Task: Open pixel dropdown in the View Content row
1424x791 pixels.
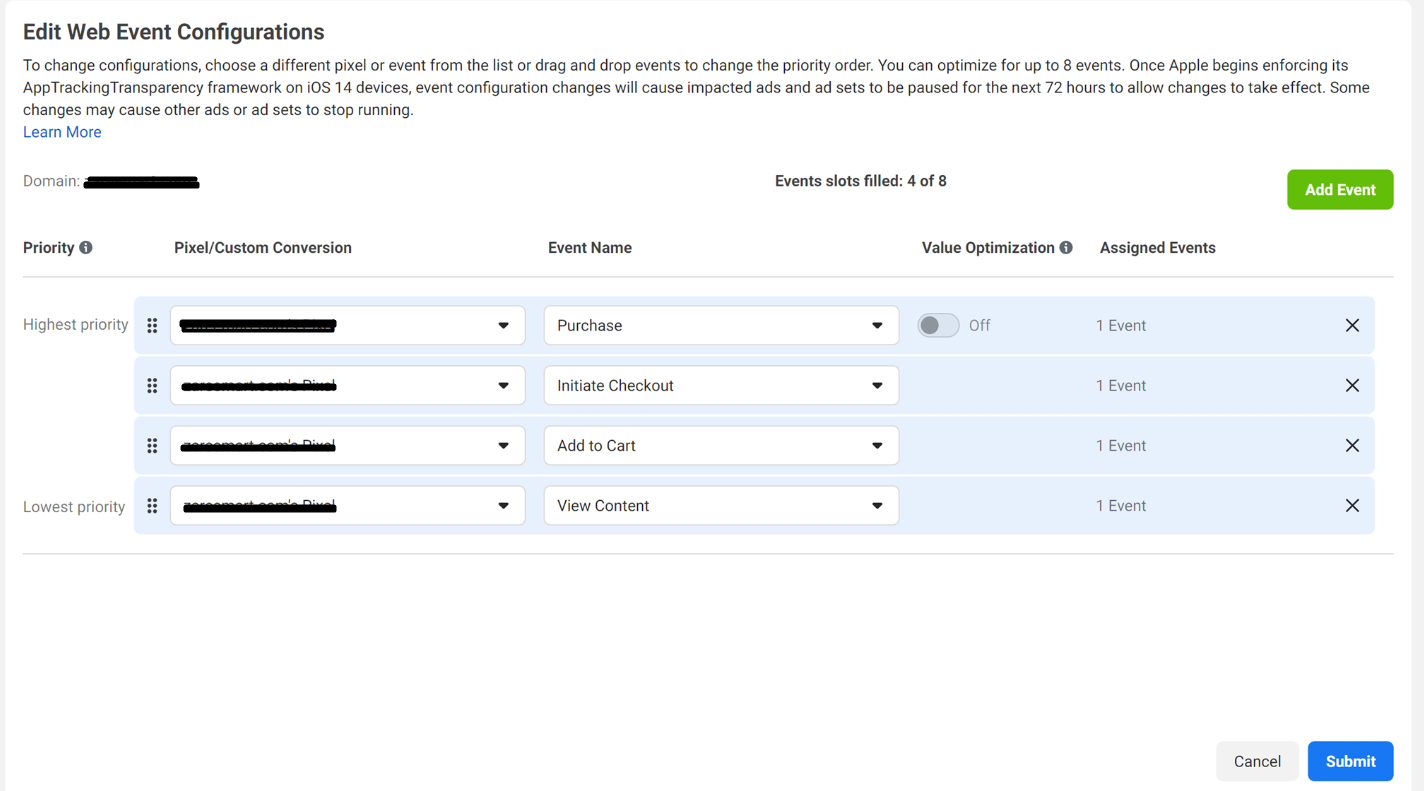Action: [347, 506]
